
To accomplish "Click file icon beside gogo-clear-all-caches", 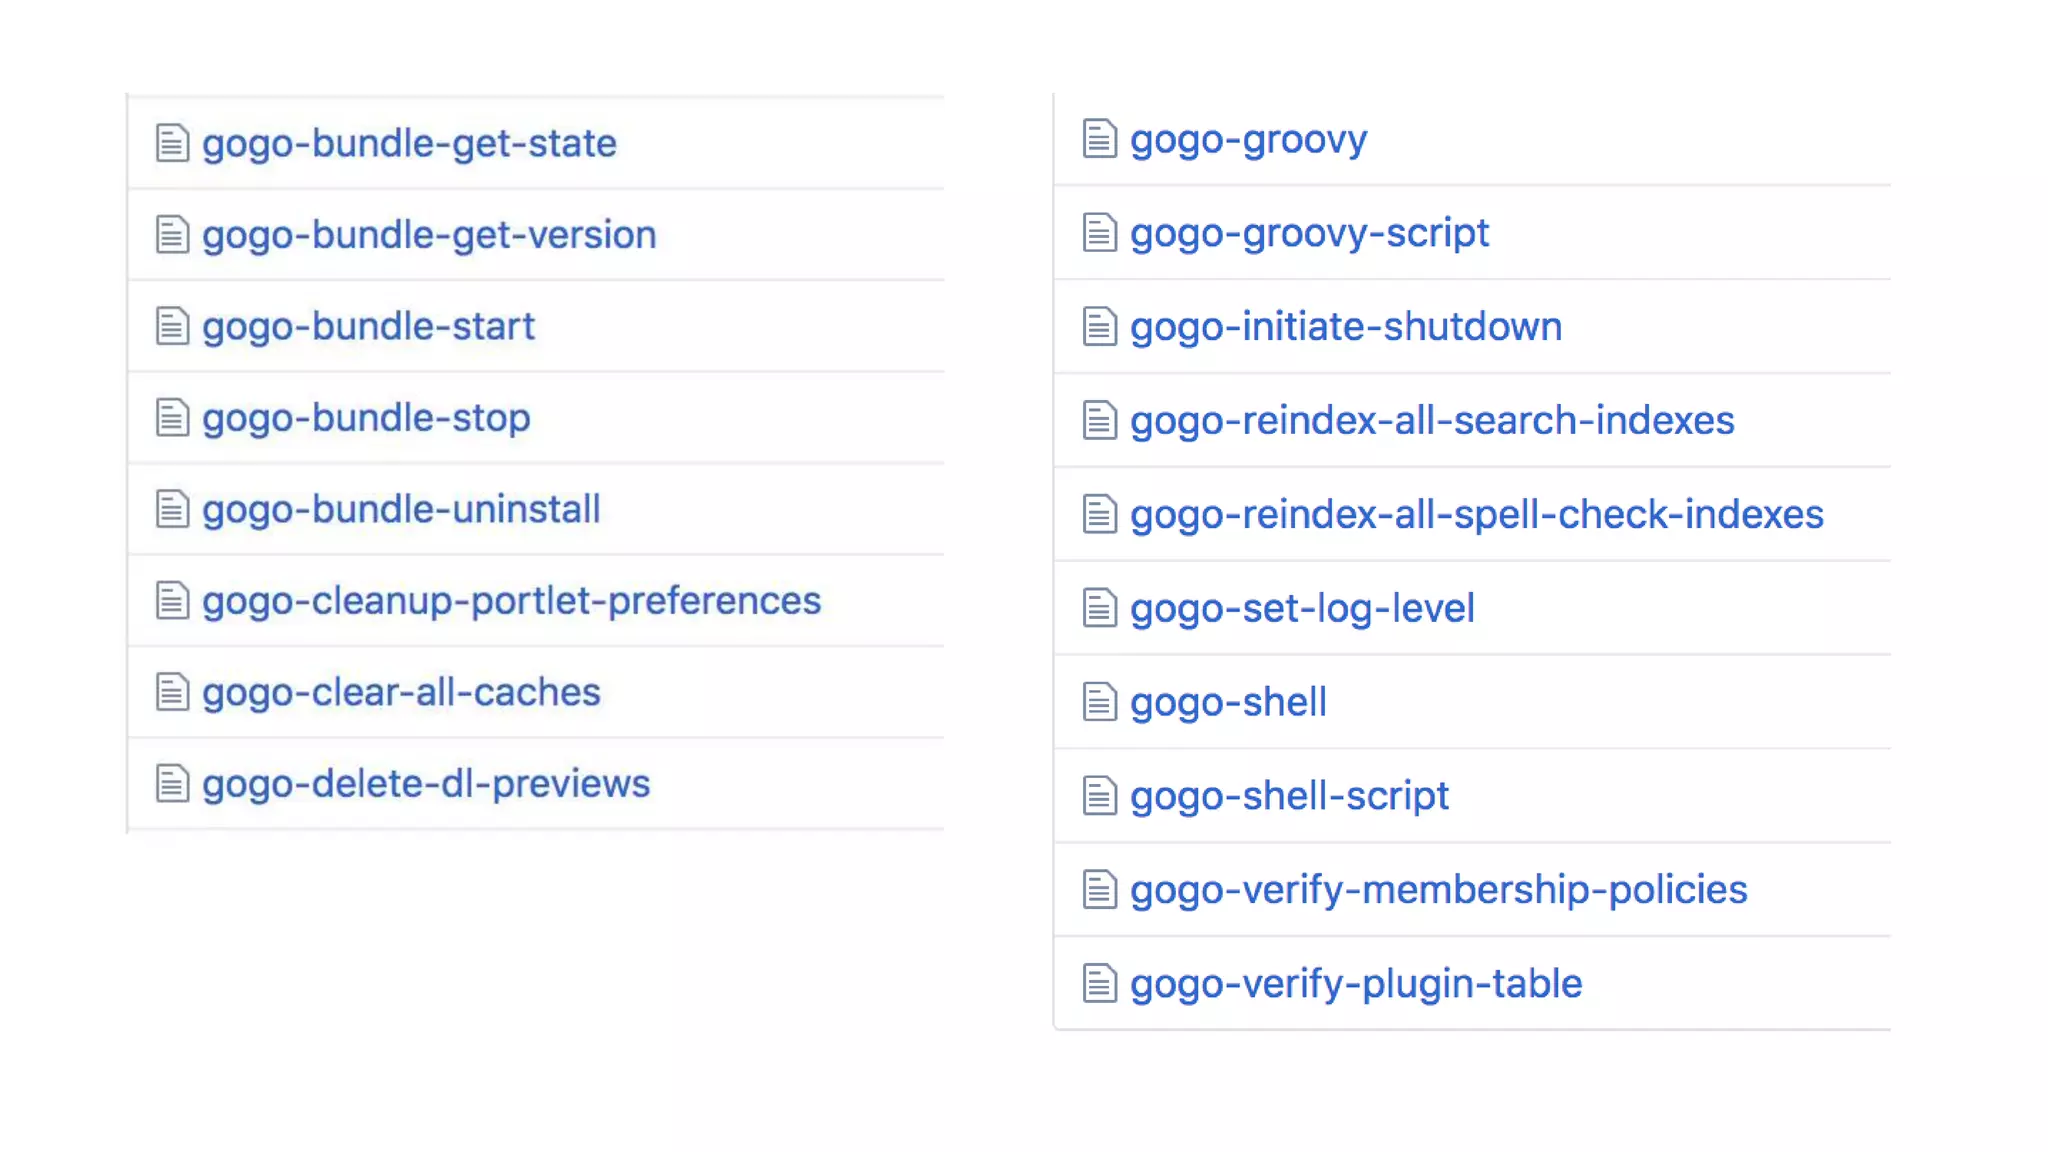I will coord(172,692).
